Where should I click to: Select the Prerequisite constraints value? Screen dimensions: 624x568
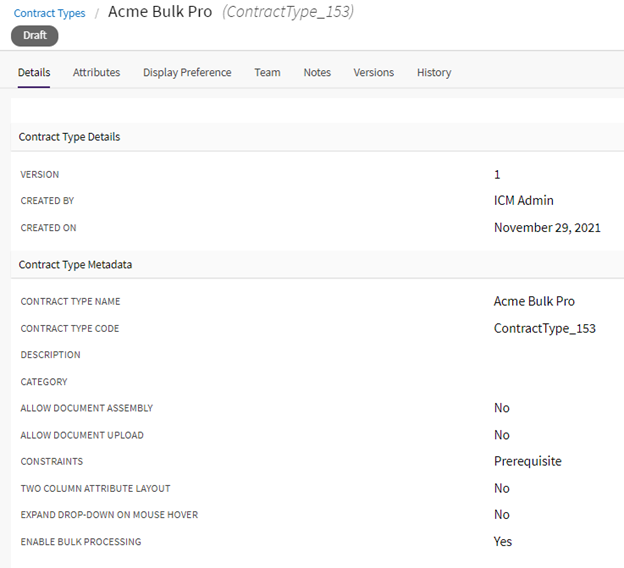(x=527, y=462)
